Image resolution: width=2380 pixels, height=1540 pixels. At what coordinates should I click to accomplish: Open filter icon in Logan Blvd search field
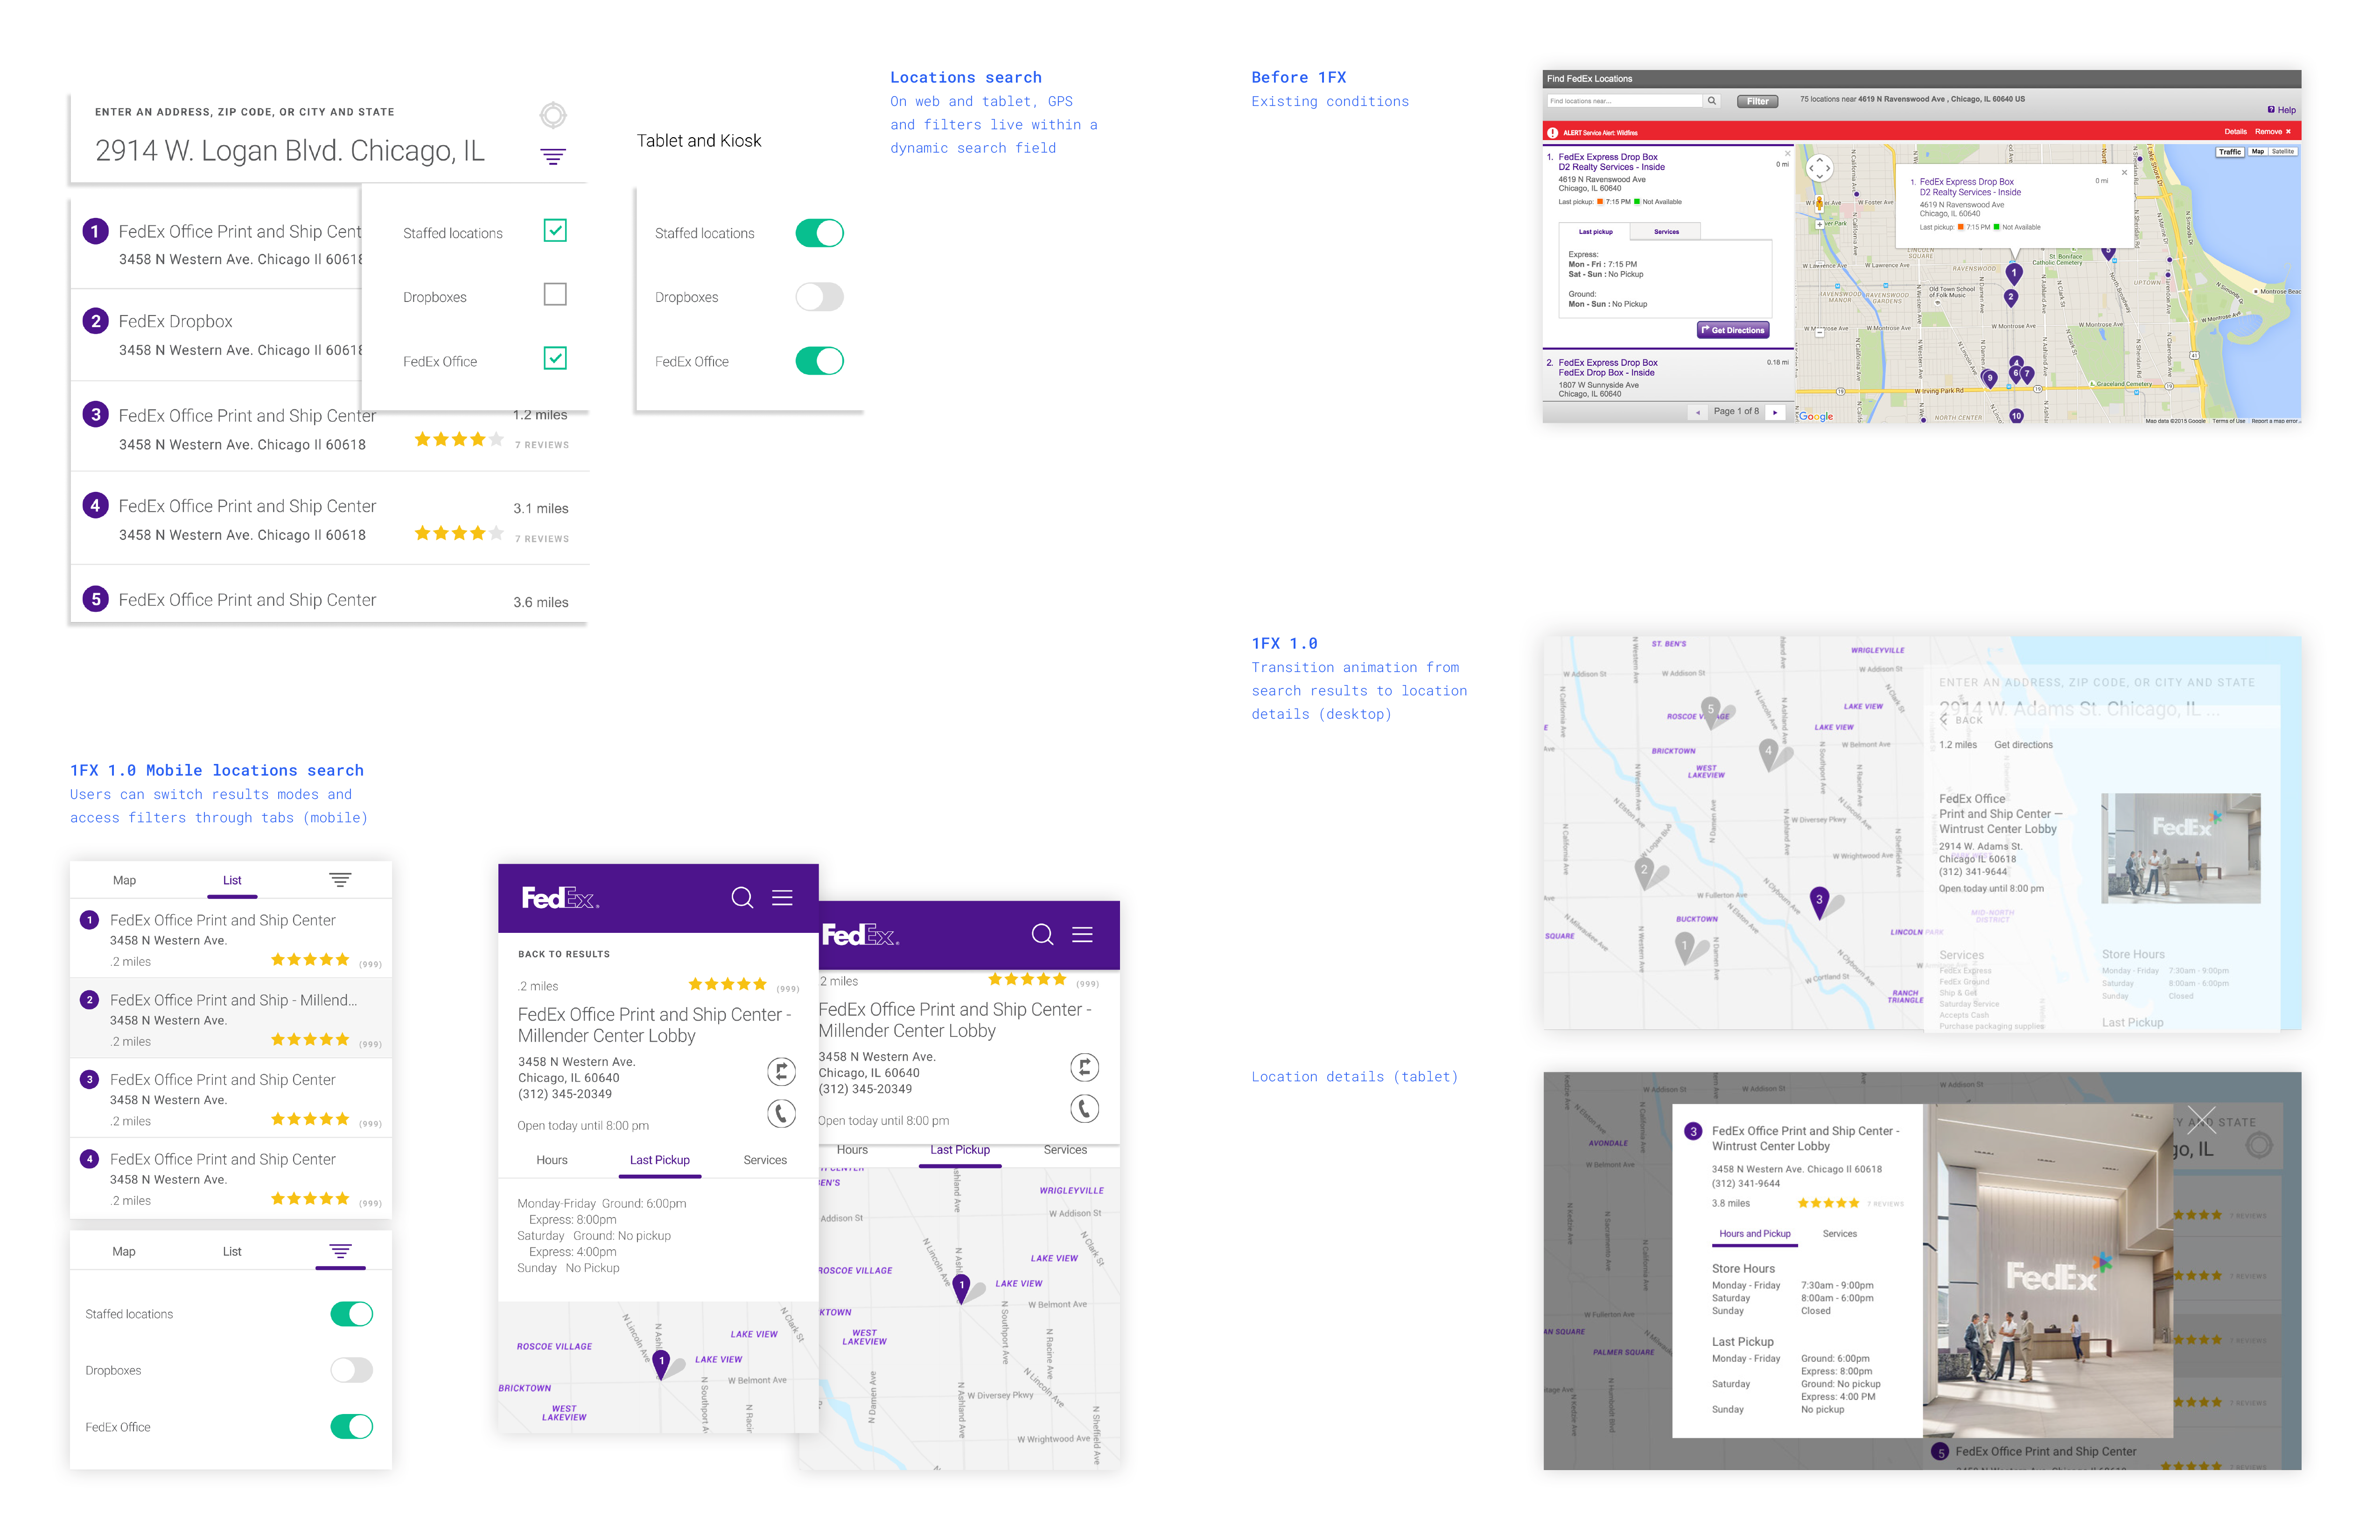click(x=553, y=156)
